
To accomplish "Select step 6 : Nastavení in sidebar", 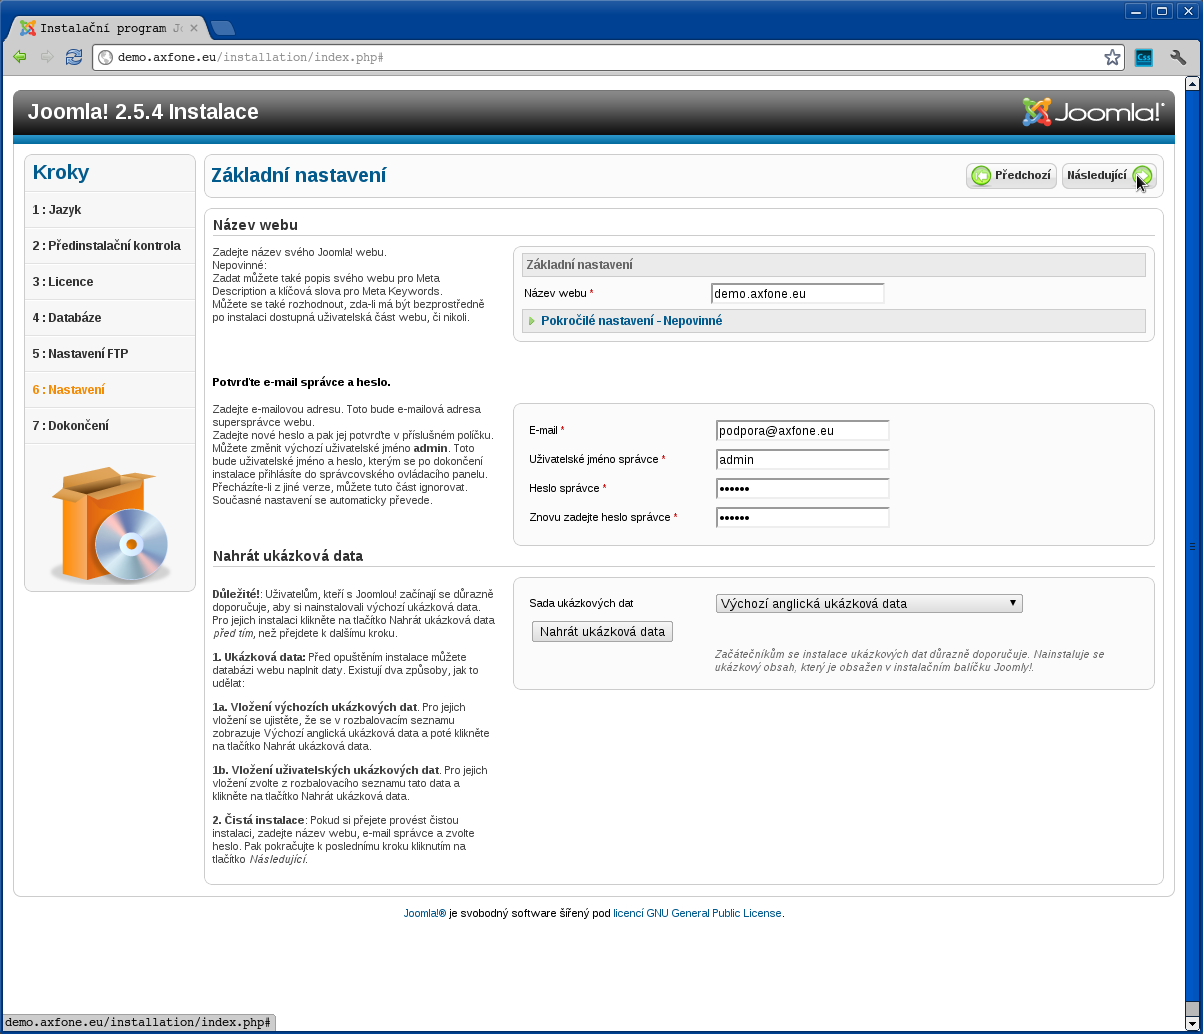I will point(68,390).
